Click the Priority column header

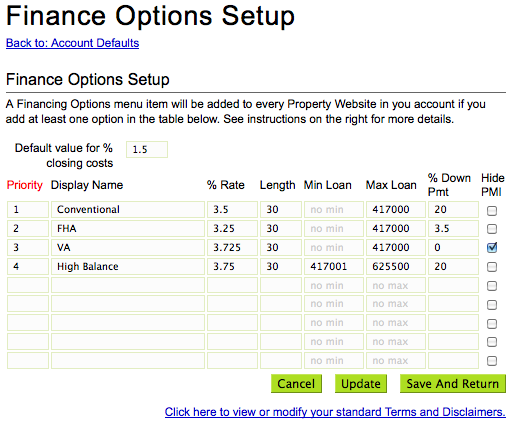pos(25,185)
